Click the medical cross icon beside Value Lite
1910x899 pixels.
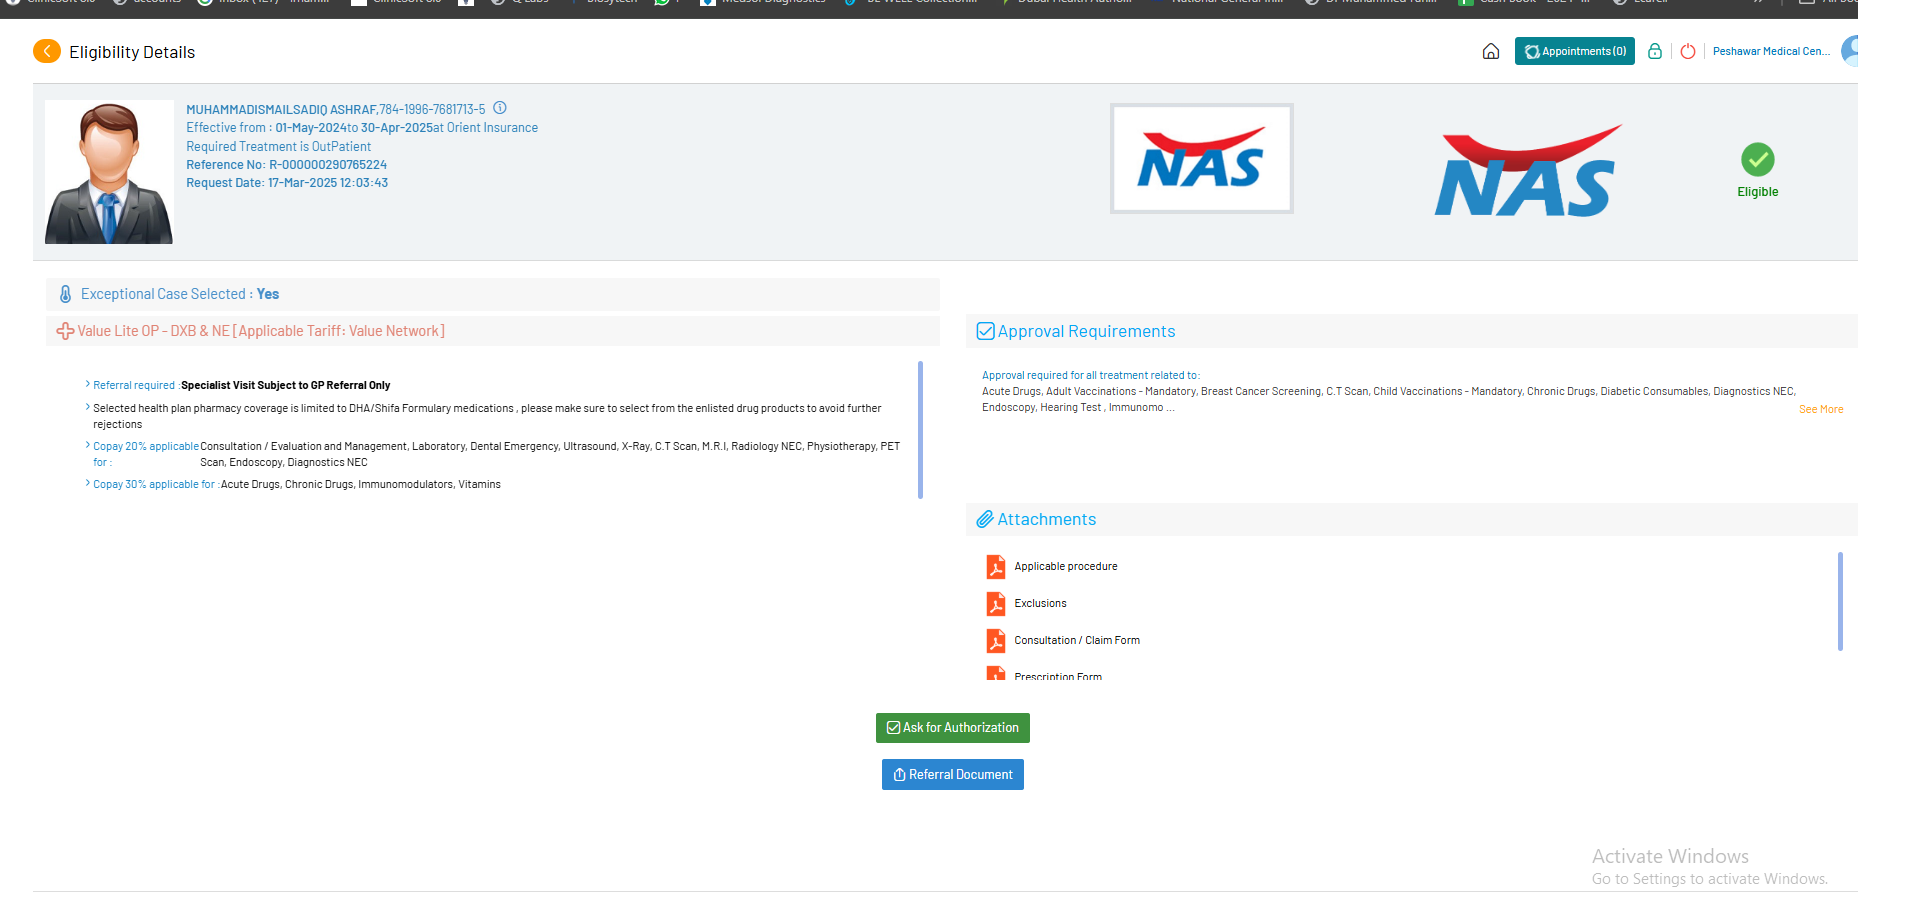coord(65,331)
